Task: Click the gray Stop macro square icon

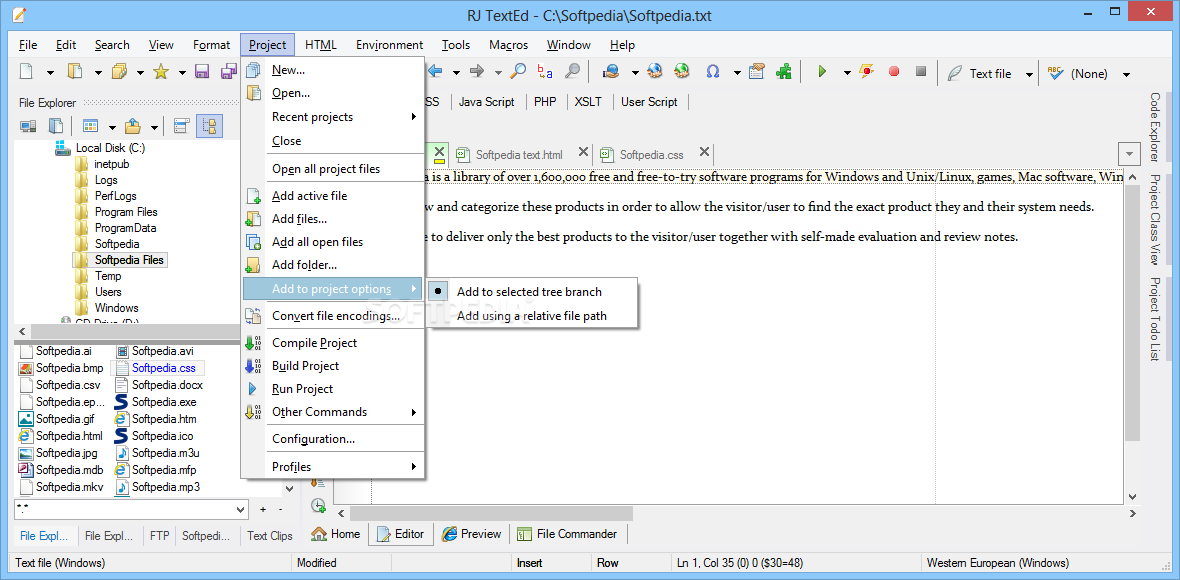Action: (x=920, y=71)
